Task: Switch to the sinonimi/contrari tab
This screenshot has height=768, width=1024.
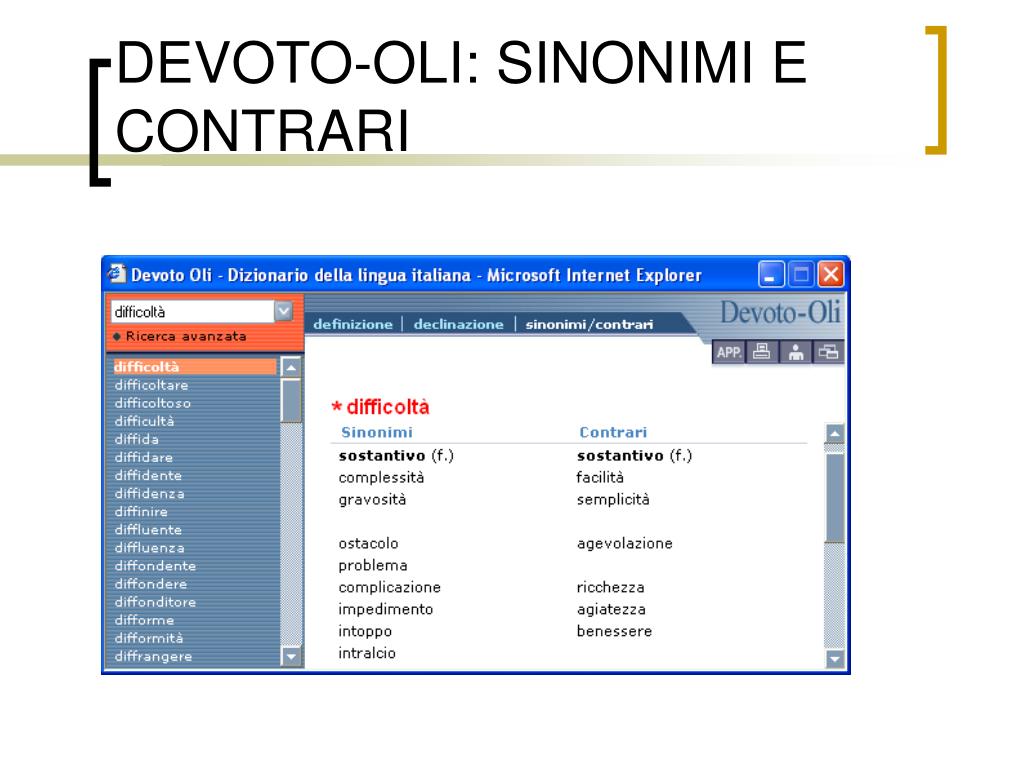Action: (x=589, y=324)
